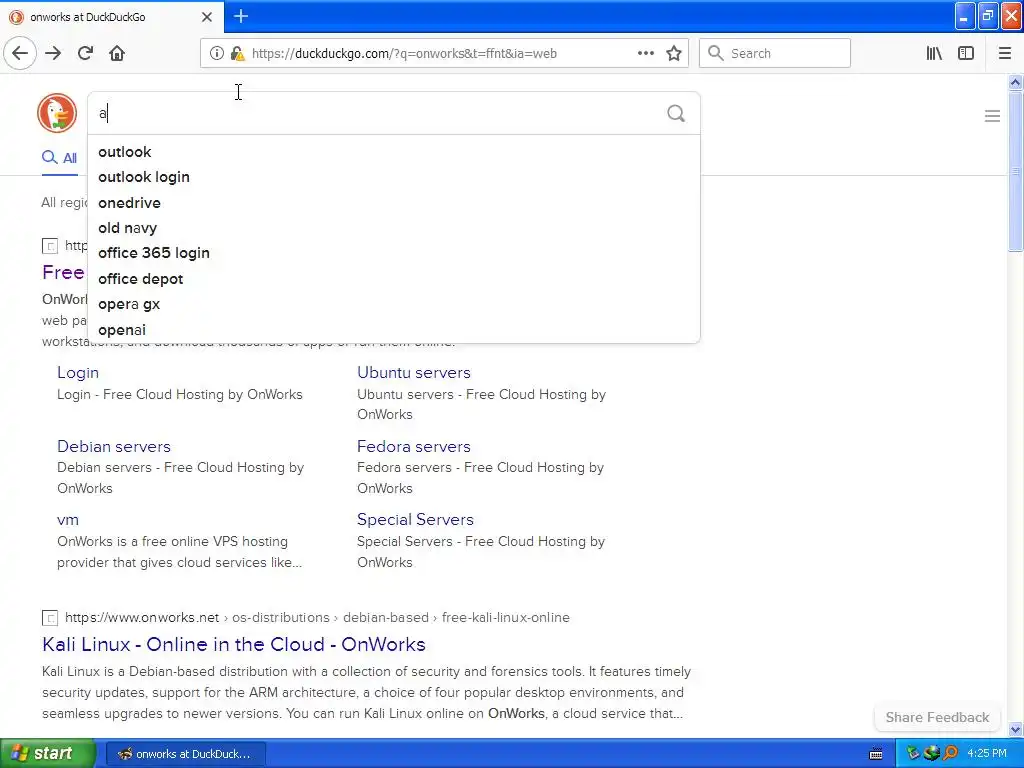Submit search with magnifier in DuckDuckGo box

pos(676,114)
